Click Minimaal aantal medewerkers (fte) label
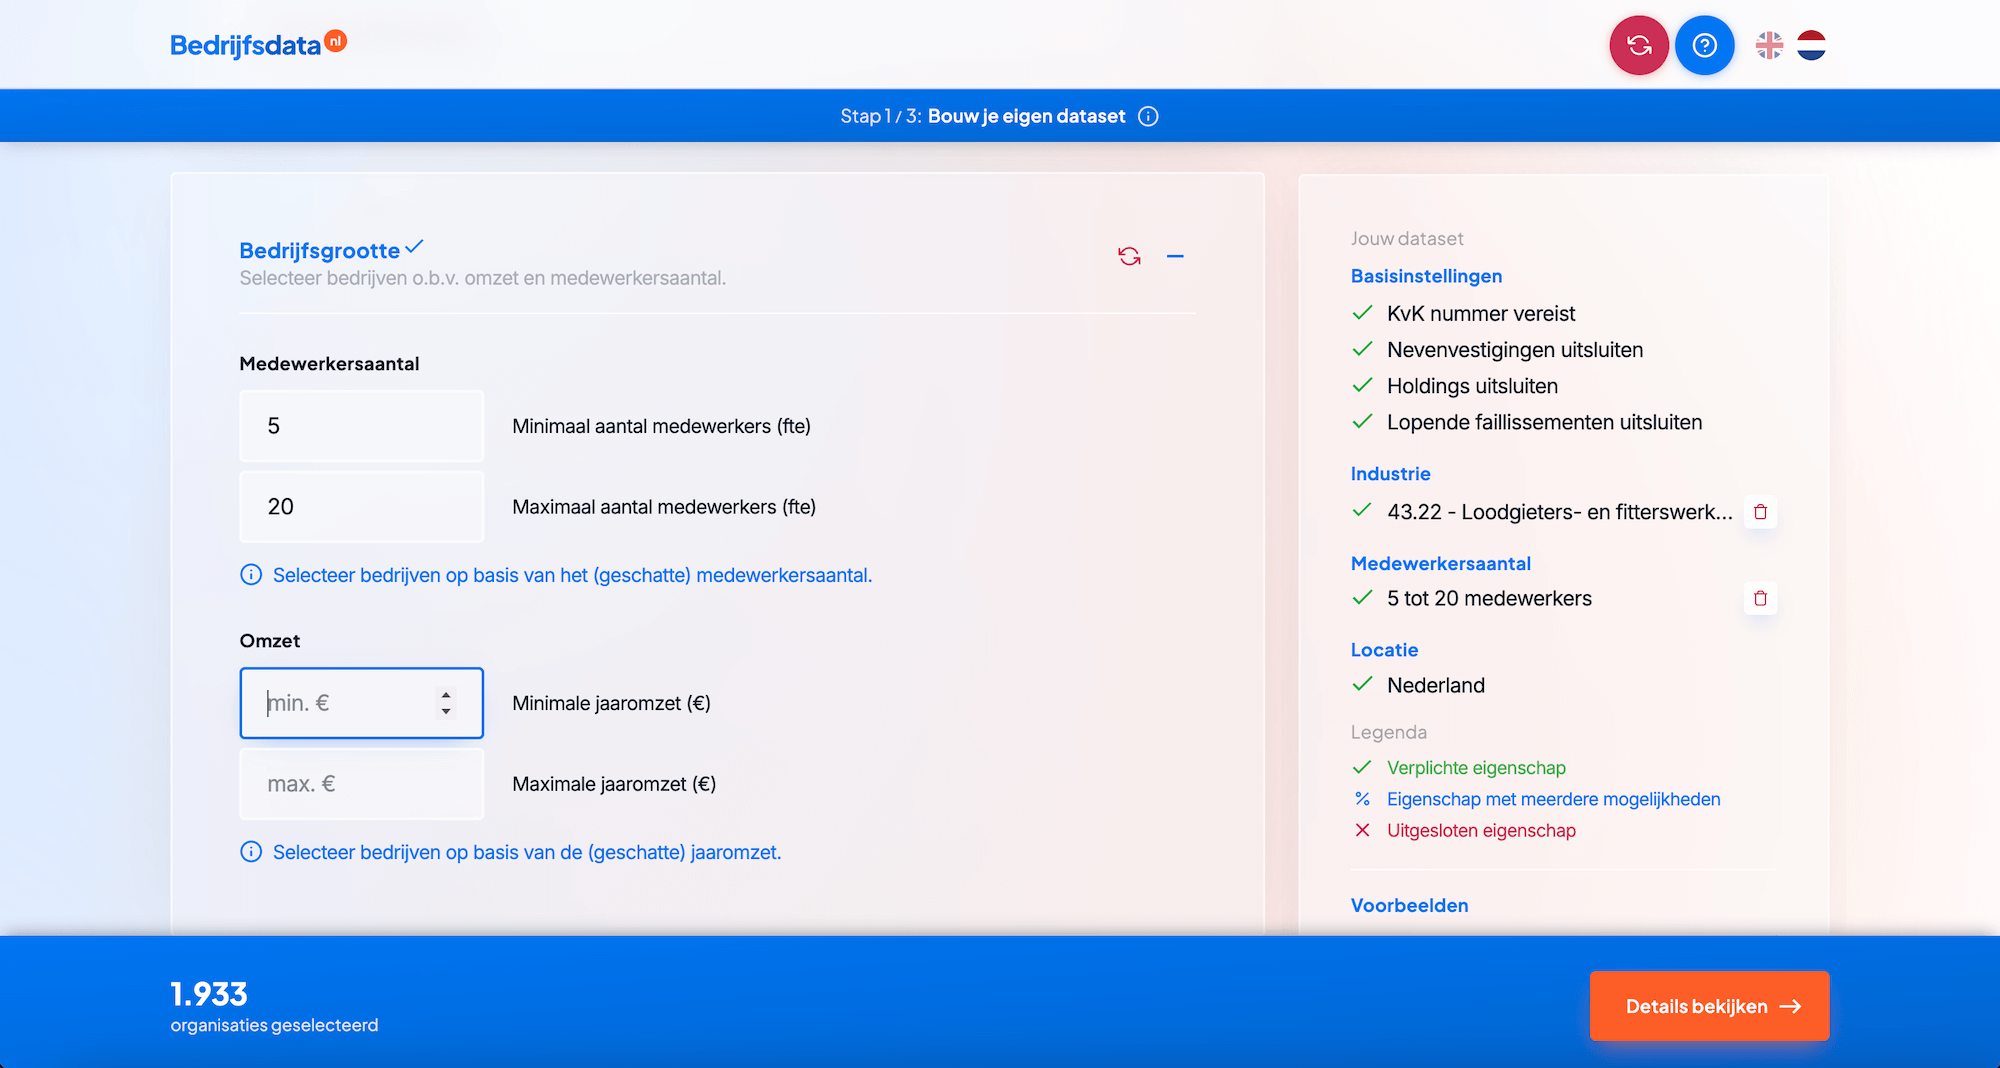The width and height of the screenshot is (2000, 1068). pos(661,426)
